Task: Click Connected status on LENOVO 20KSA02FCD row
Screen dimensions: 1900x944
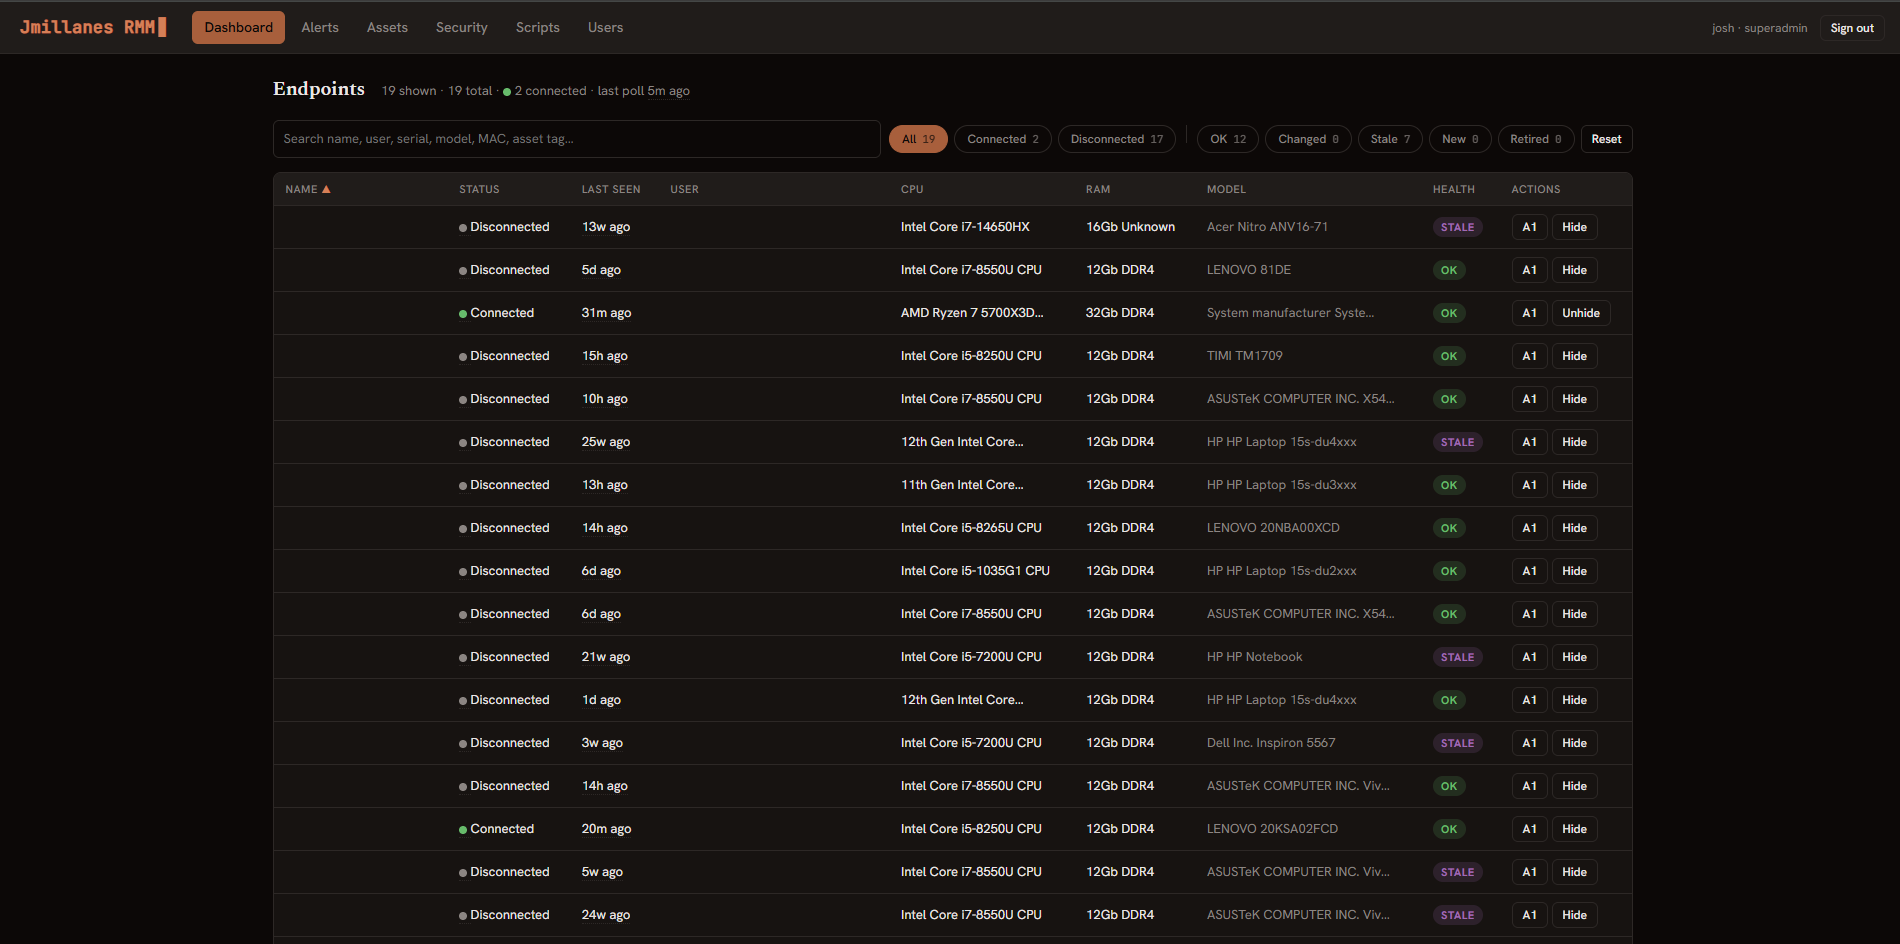Action: click(496, 829)
